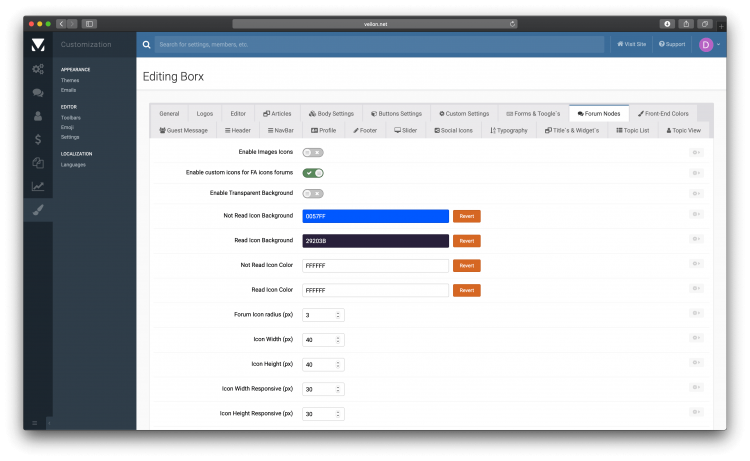Click the Invision logo at top left
The height and width of the screenshot is (461, 750).
(x=38, y=44)
